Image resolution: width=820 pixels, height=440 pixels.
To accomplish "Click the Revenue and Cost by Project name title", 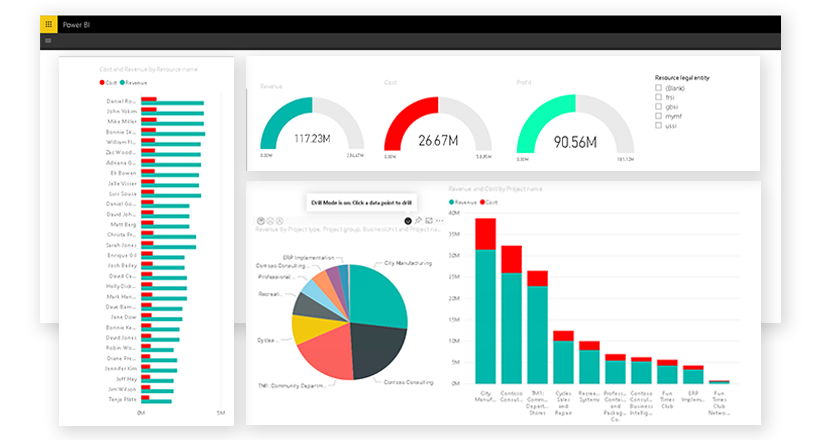I will 495,188.
